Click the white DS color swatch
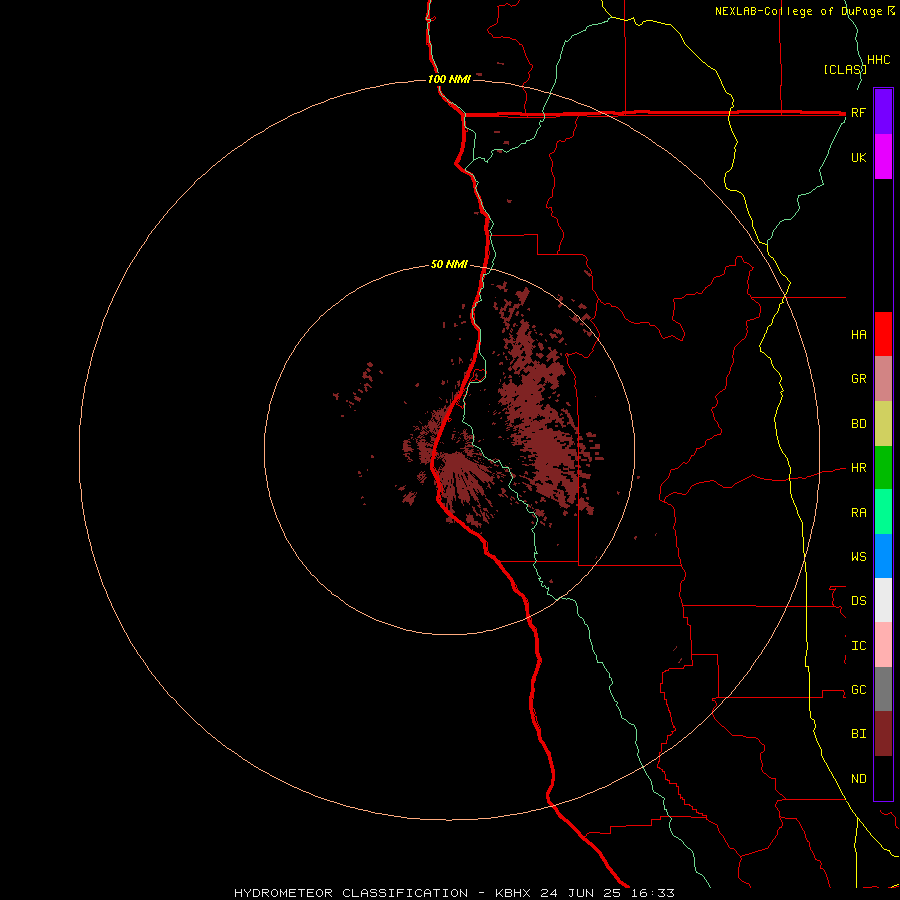Image resolution: width=900 pixels, height=900 pixels. tap(883, 600)
